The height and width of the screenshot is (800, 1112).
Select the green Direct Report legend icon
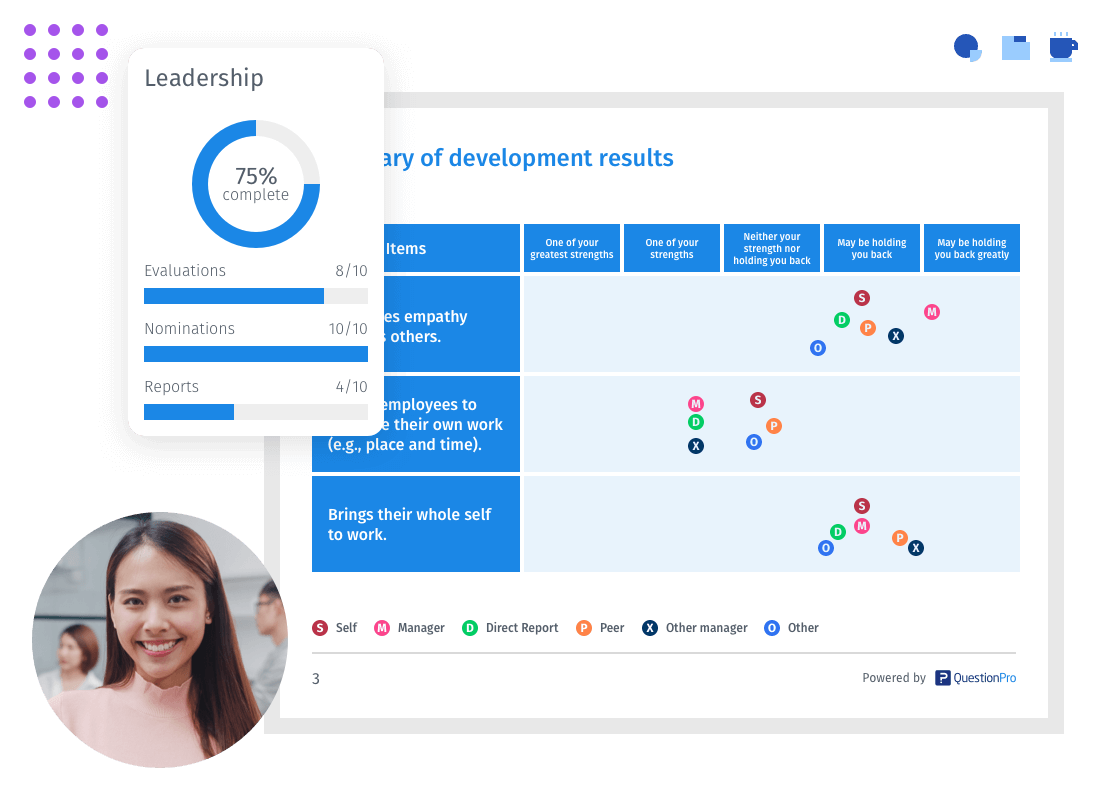pyautogui.click(x=470, y=628)
